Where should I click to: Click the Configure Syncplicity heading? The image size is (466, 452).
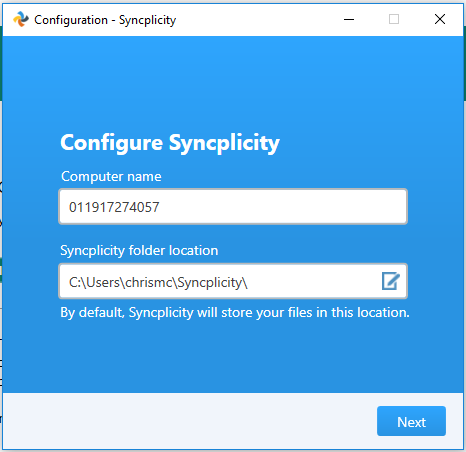tap(170, 143)
